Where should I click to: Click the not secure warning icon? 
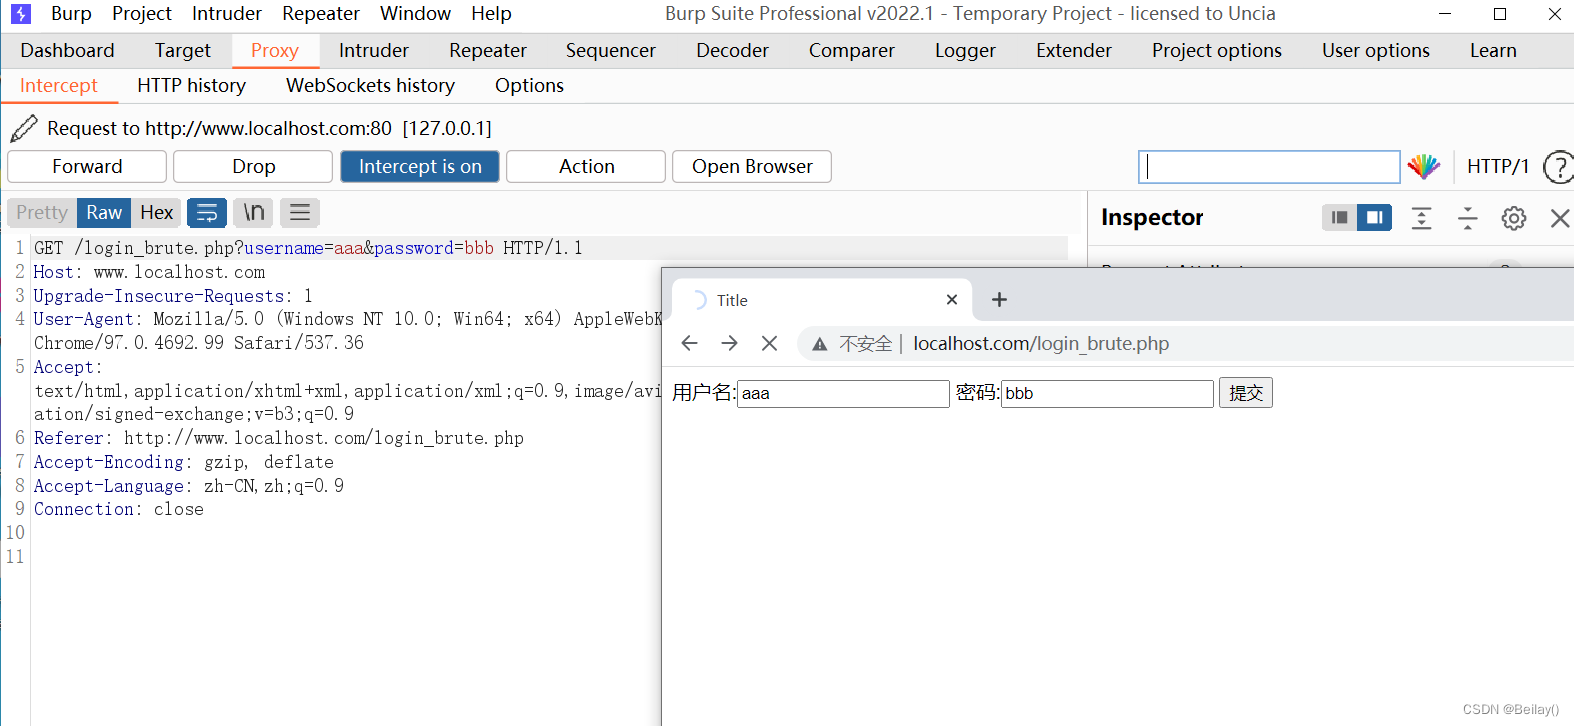click(820, 344)
